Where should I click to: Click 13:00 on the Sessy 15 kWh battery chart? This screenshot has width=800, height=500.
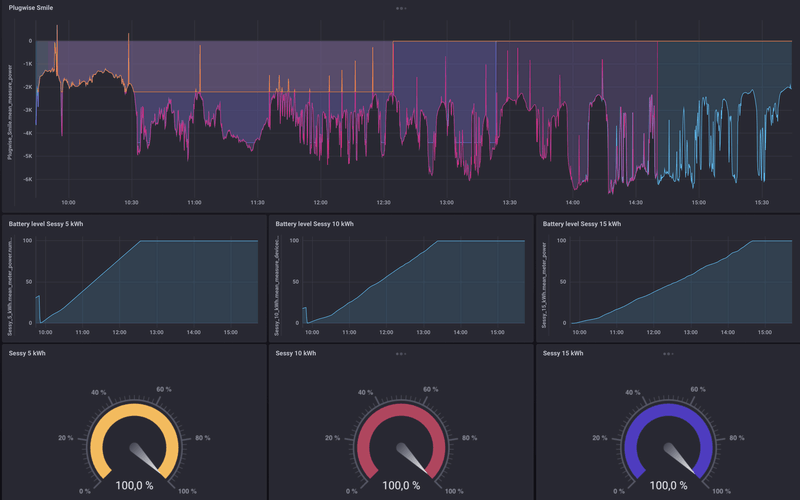pyautogui.click(x=690, y=332)
